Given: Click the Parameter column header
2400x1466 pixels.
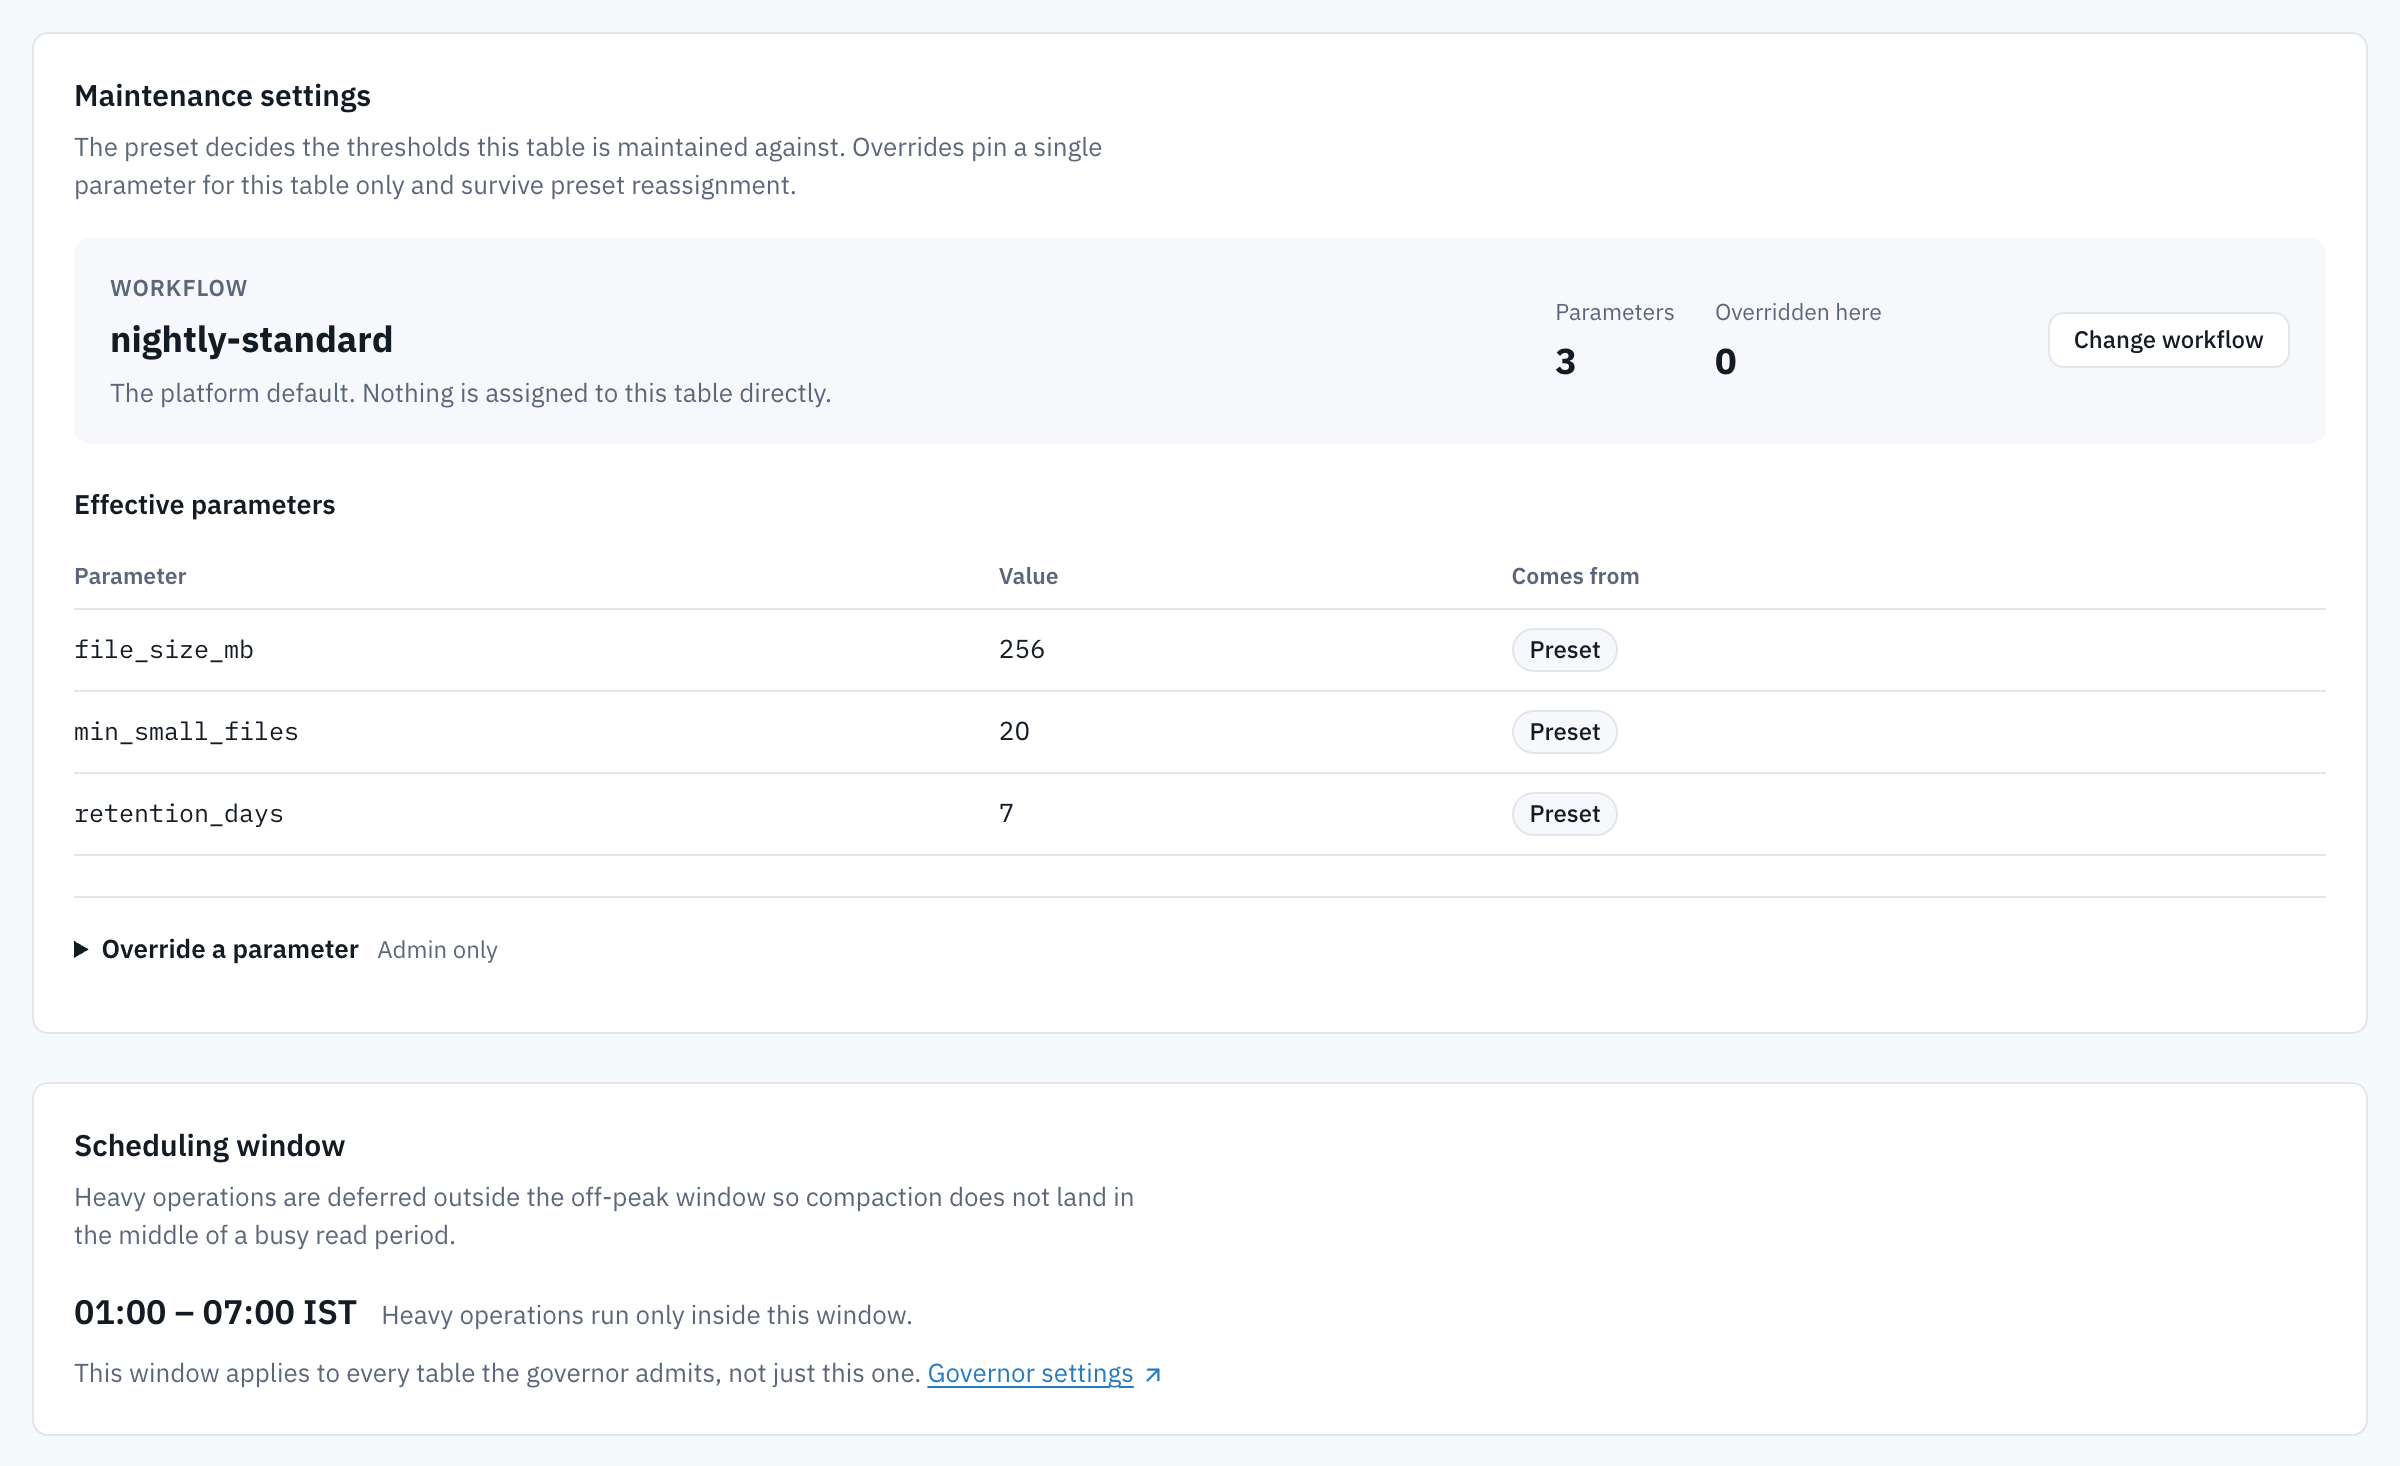Looking at the screenshot, I should tap(130, 576).
